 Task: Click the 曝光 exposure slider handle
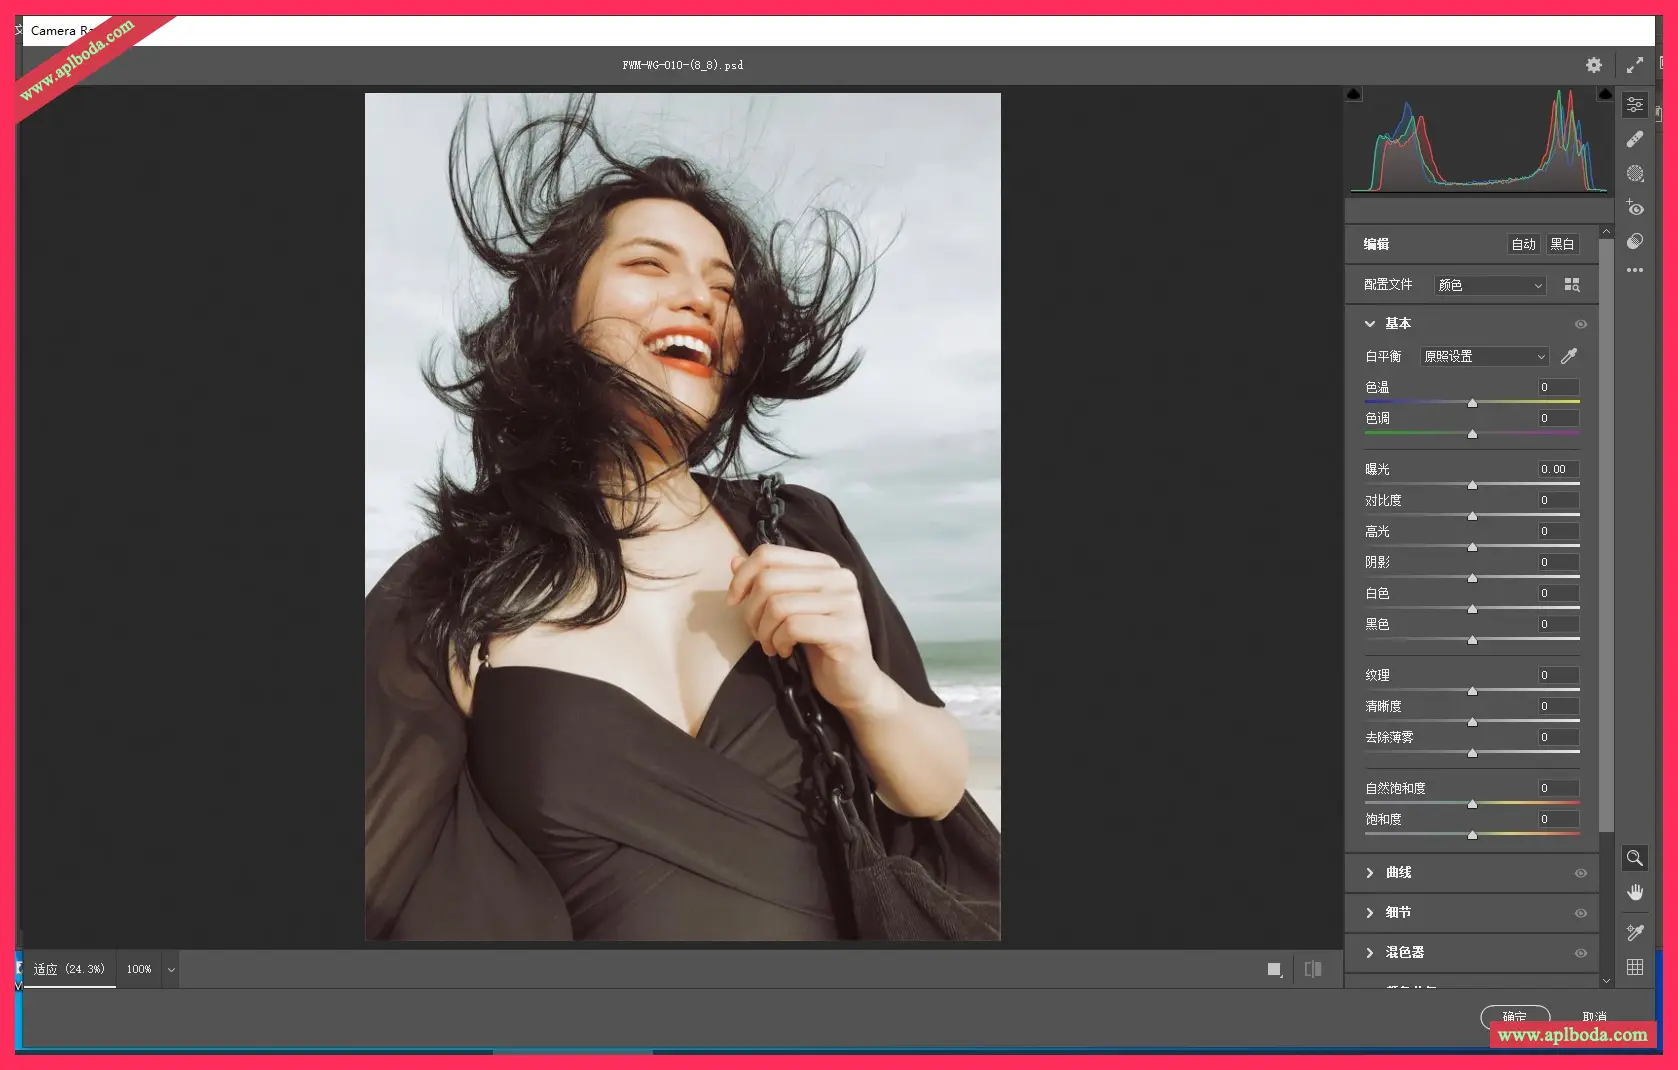(x=1472, y=485)
